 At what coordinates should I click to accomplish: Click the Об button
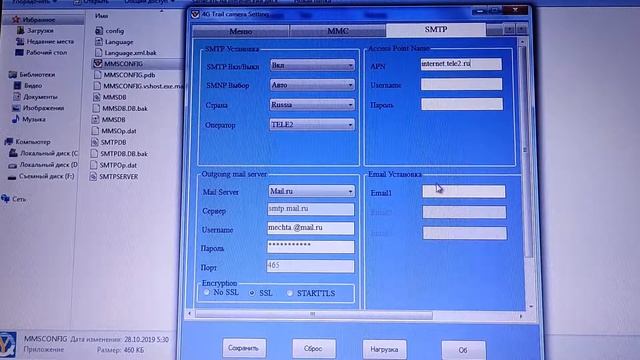tap(463, 351)
